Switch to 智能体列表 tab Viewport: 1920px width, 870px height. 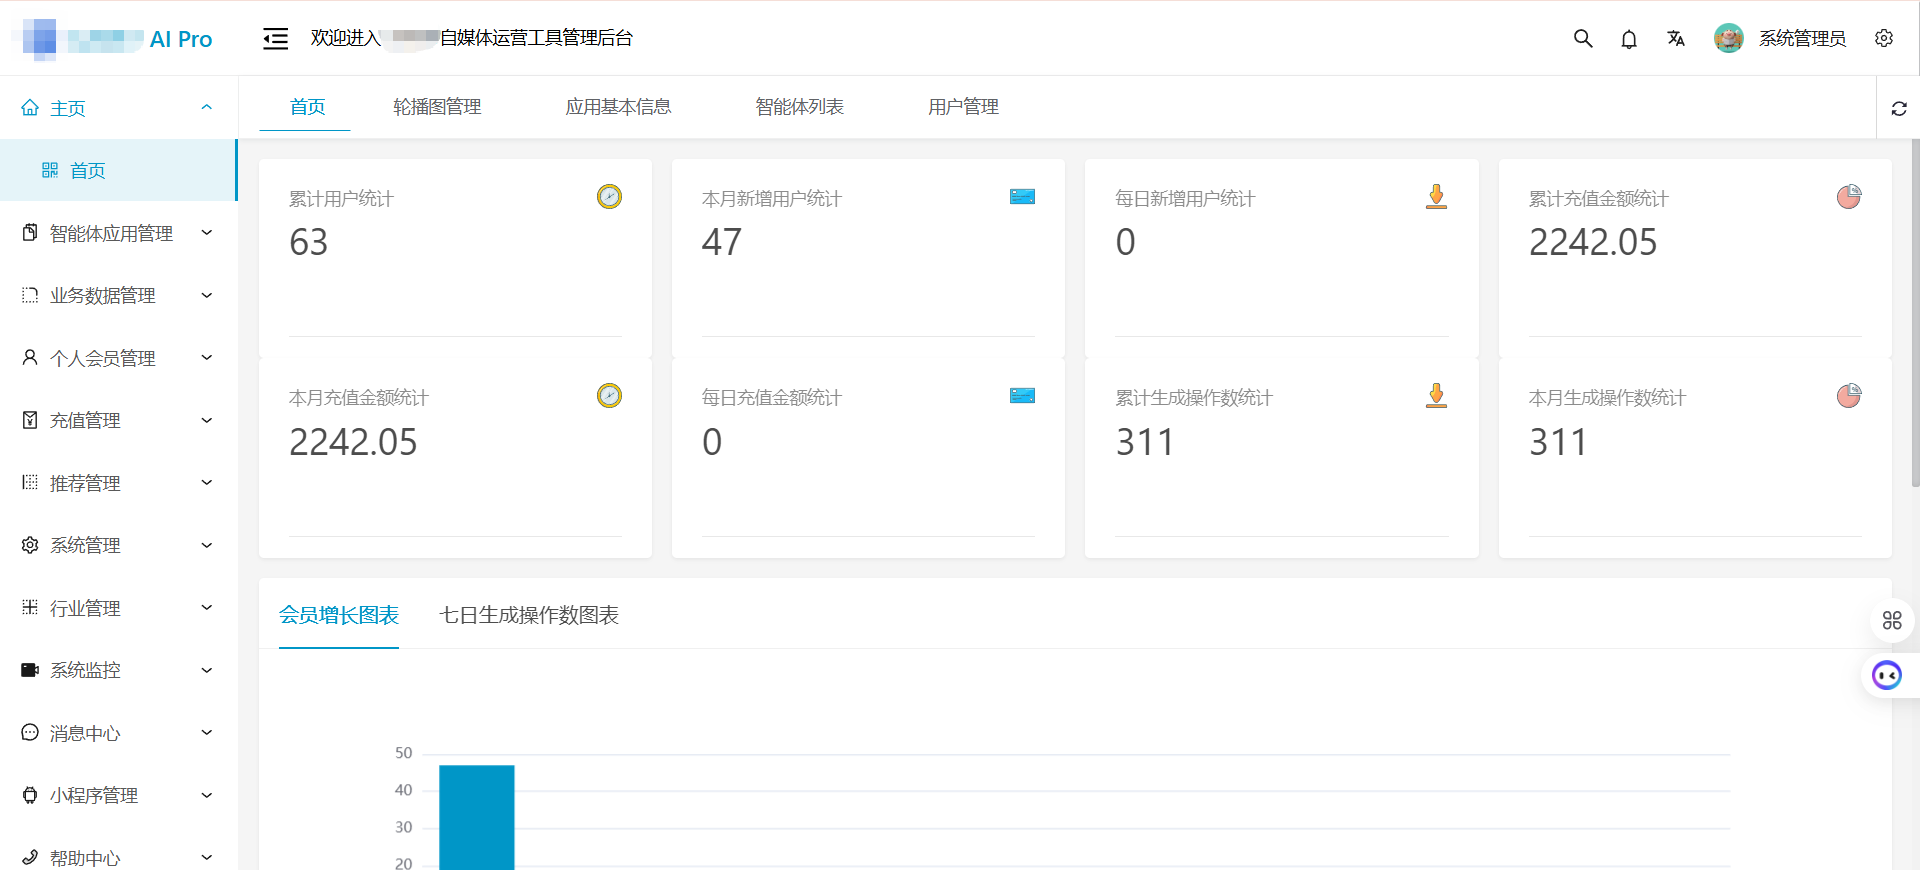[799, 107]
